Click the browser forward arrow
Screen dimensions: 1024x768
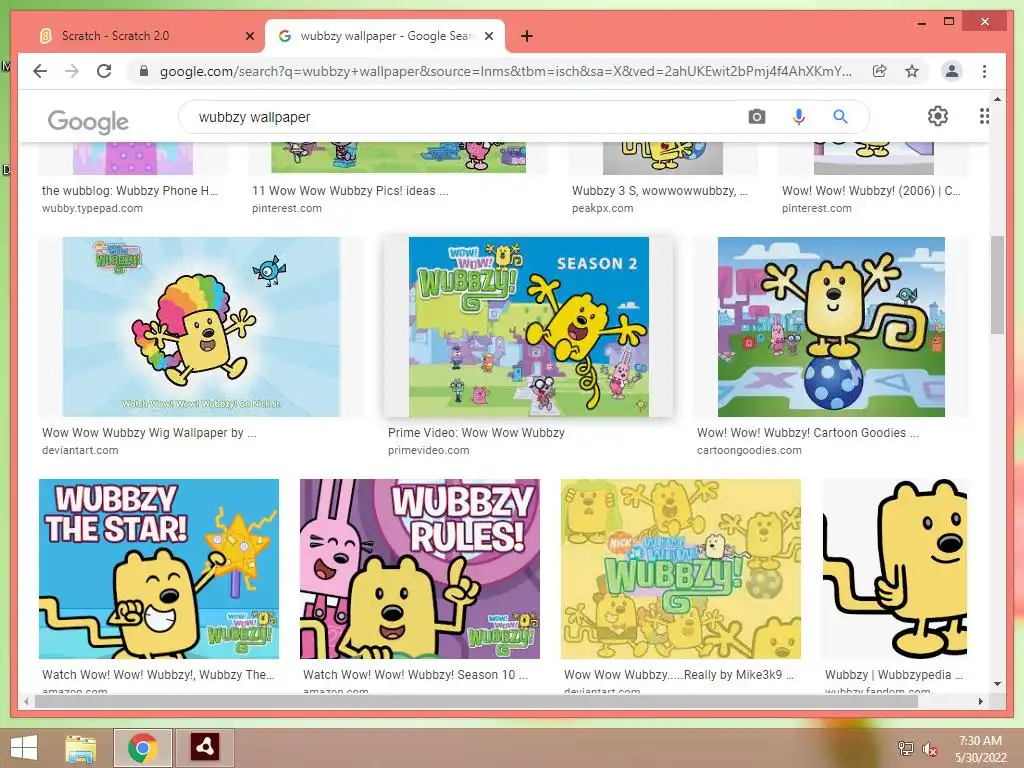pos(72,71)
